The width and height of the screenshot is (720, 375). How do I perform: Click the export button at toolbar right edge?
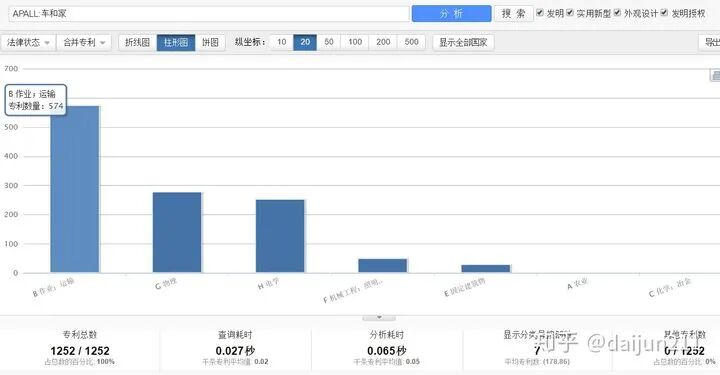coord(709,42)
